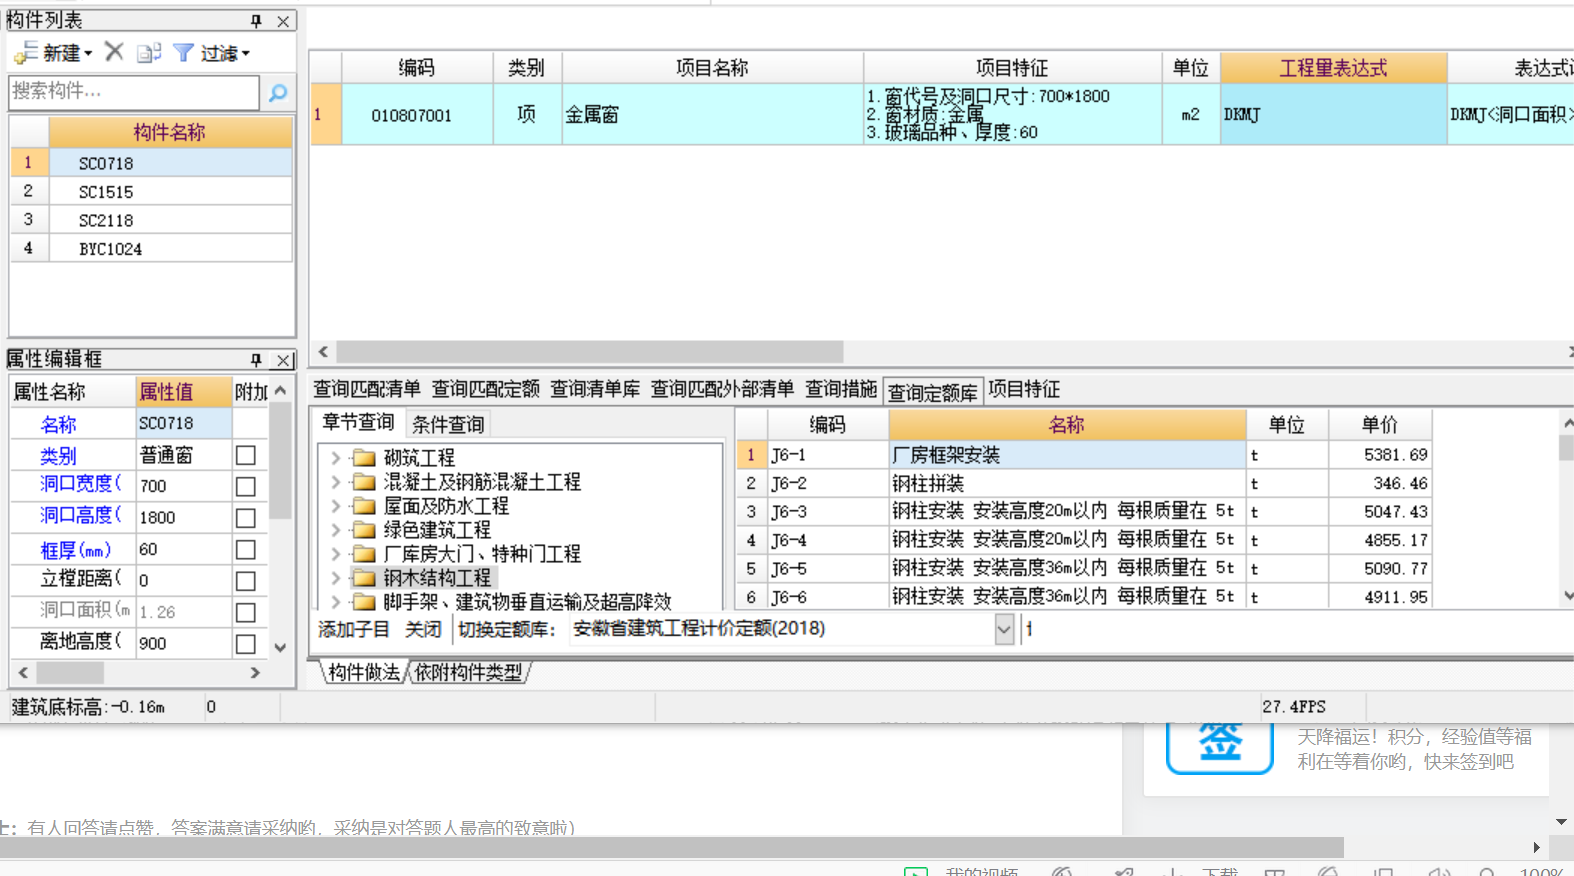Click the left scroll arrow under the 金属窗 table

pos(323,352)
